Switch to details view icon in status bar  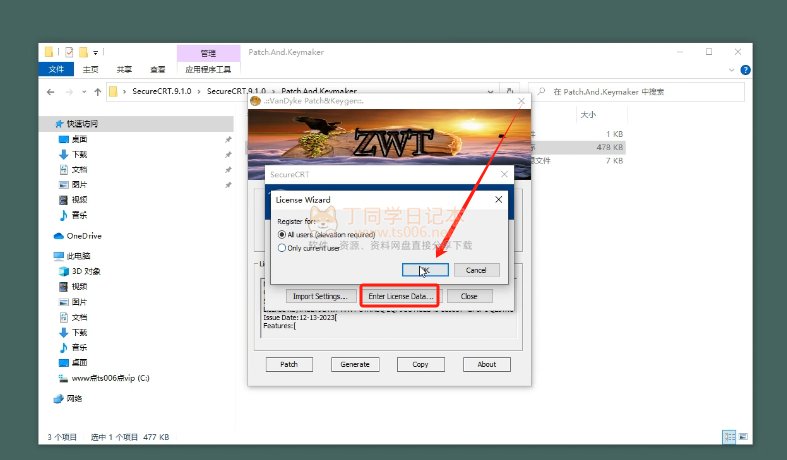(729, 436)
